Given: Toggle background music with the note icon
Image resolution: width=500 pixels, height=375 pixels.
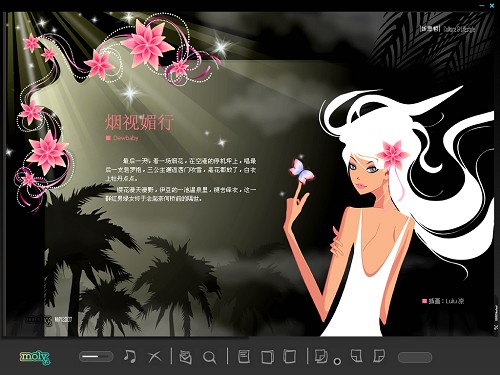Looking at the screenshot, I should tap(130, 356).
